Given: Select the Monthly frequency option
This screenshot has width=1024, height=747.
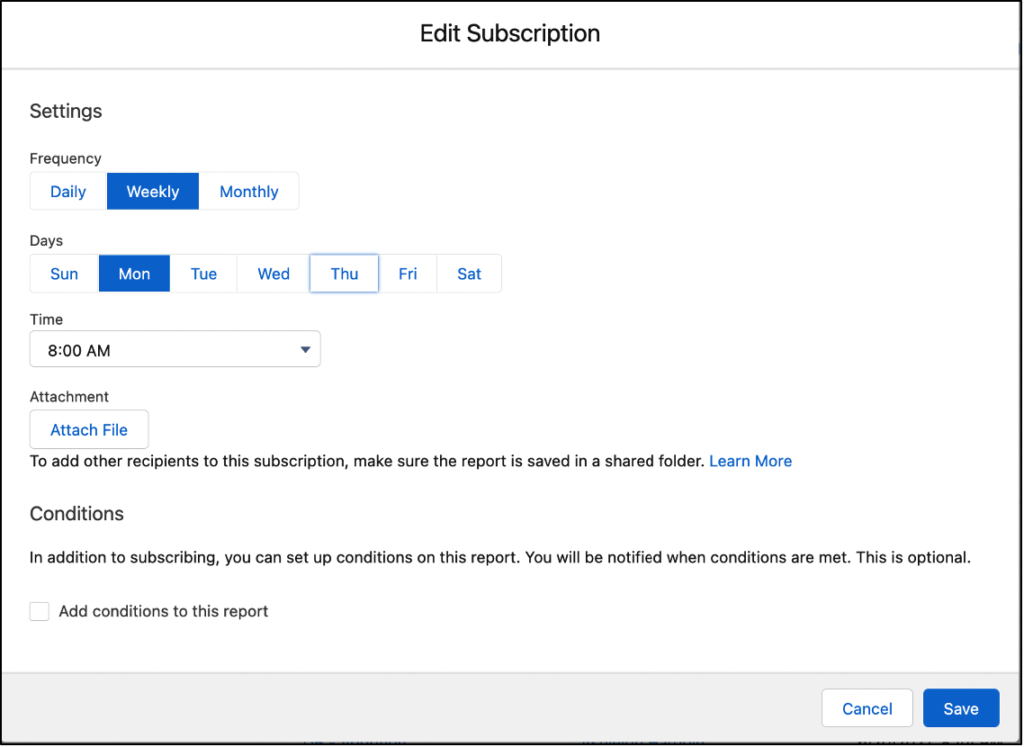Looking at the screenshot, I should (x=248, y=191).
